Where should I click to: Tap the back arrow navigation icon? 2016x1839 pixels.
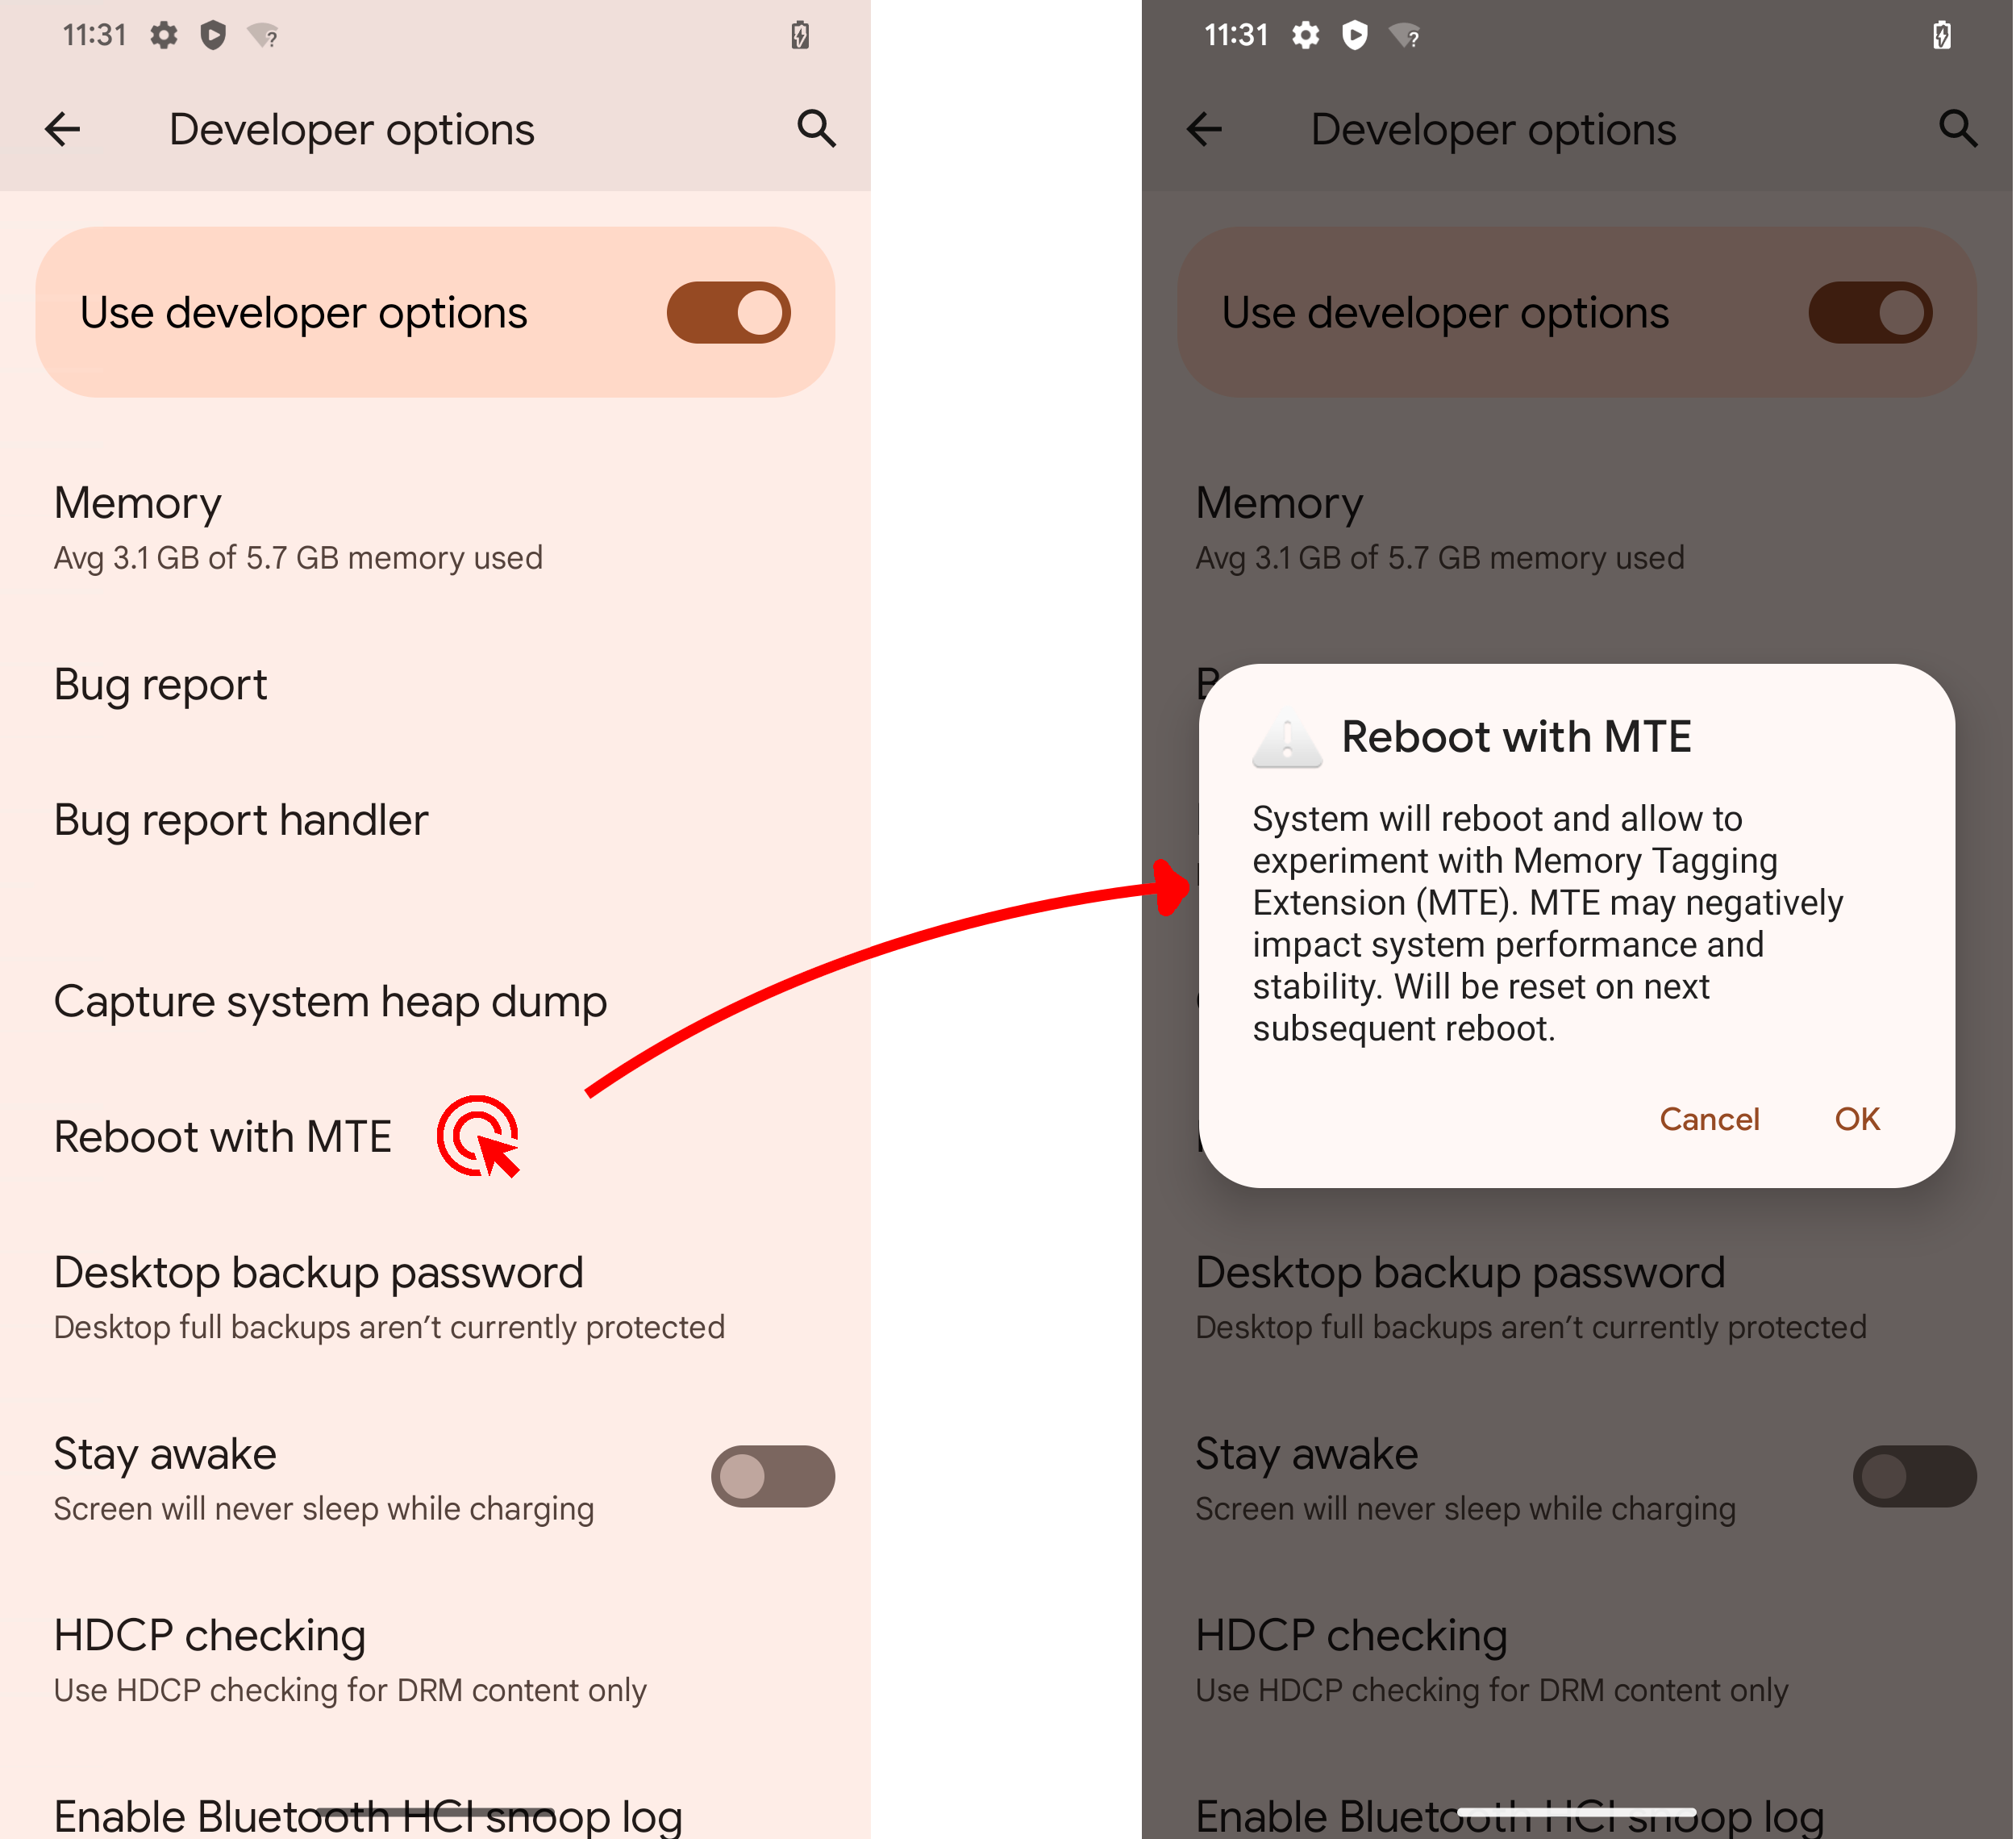pyautogui.click(x=63, y=128)
